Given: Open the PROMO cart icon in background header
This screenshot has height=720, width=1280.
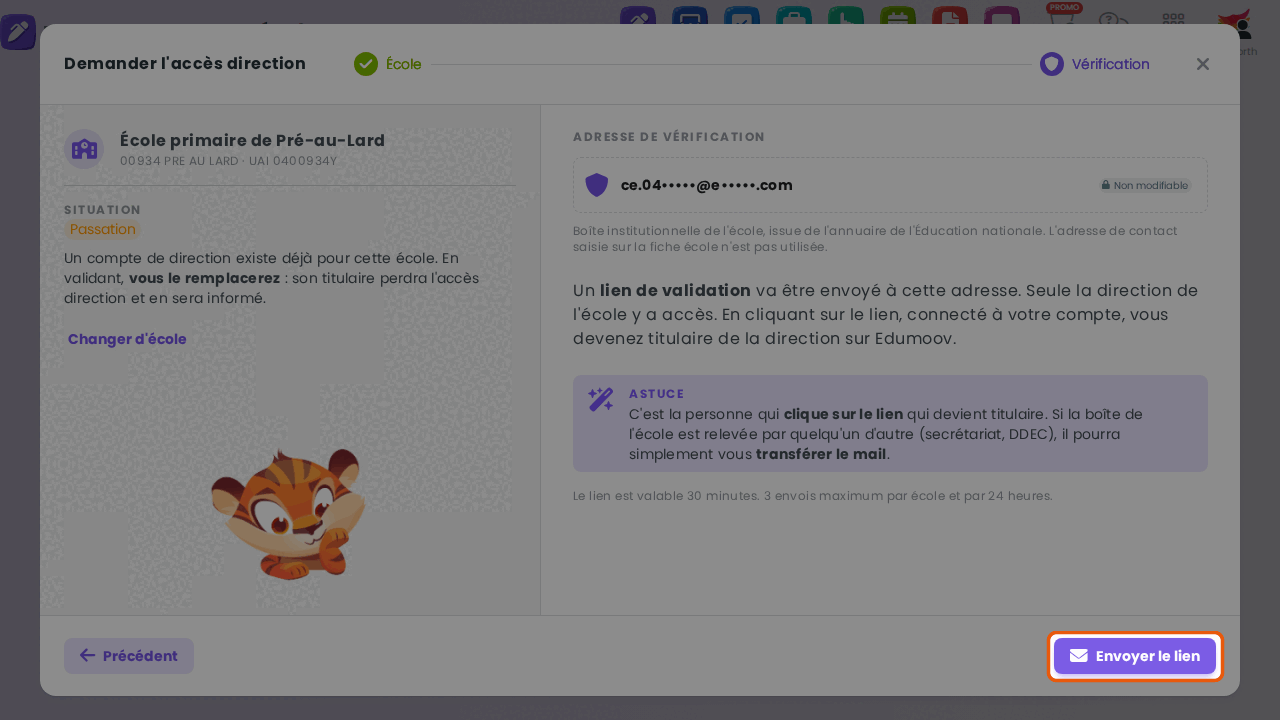Looking at the screenshot, I should pyautogui.click(x=1063, y=18).
